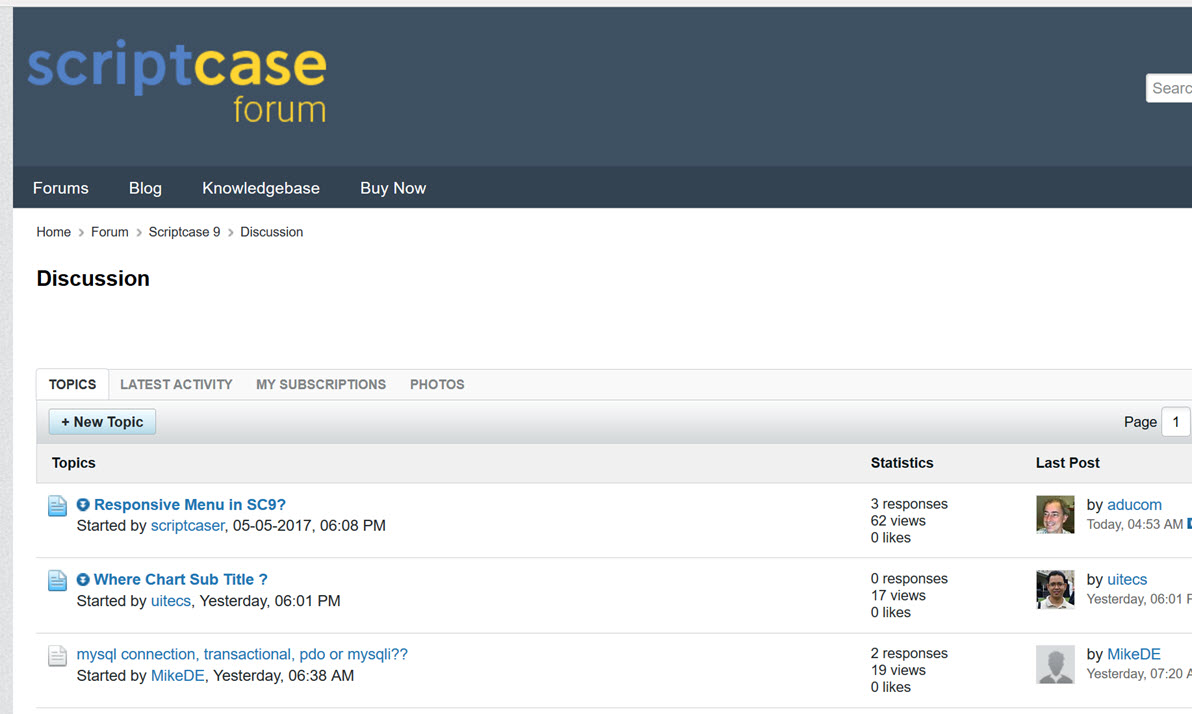Click into the Search field
This screenshot has height=714, width=1192.
1169,88
